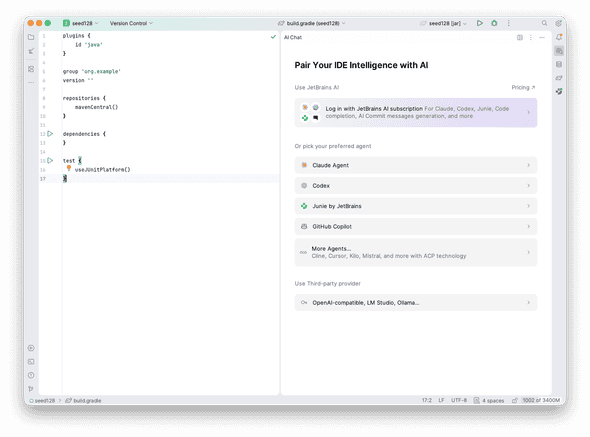
Task: Click line number 17 in the gutter
Action: pyautogui.click(x=43, y=179)
